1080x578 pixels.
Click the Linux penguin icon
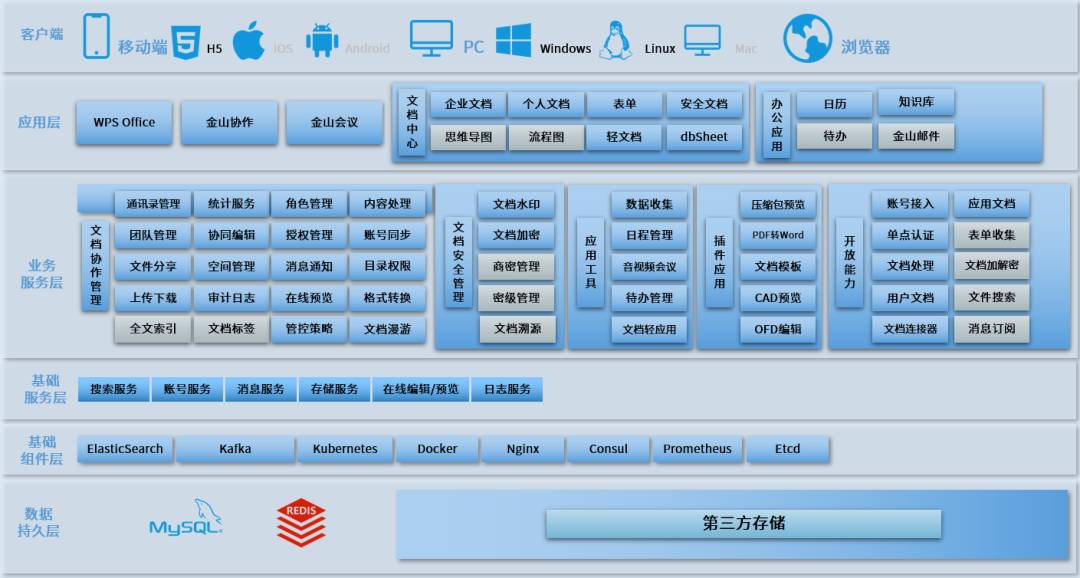pyautogui.click(x=616, y=41)
